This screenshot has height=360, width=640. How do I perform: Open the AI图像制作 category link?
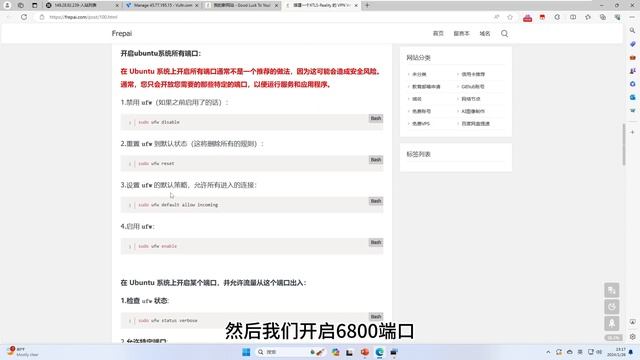[473, 111]
